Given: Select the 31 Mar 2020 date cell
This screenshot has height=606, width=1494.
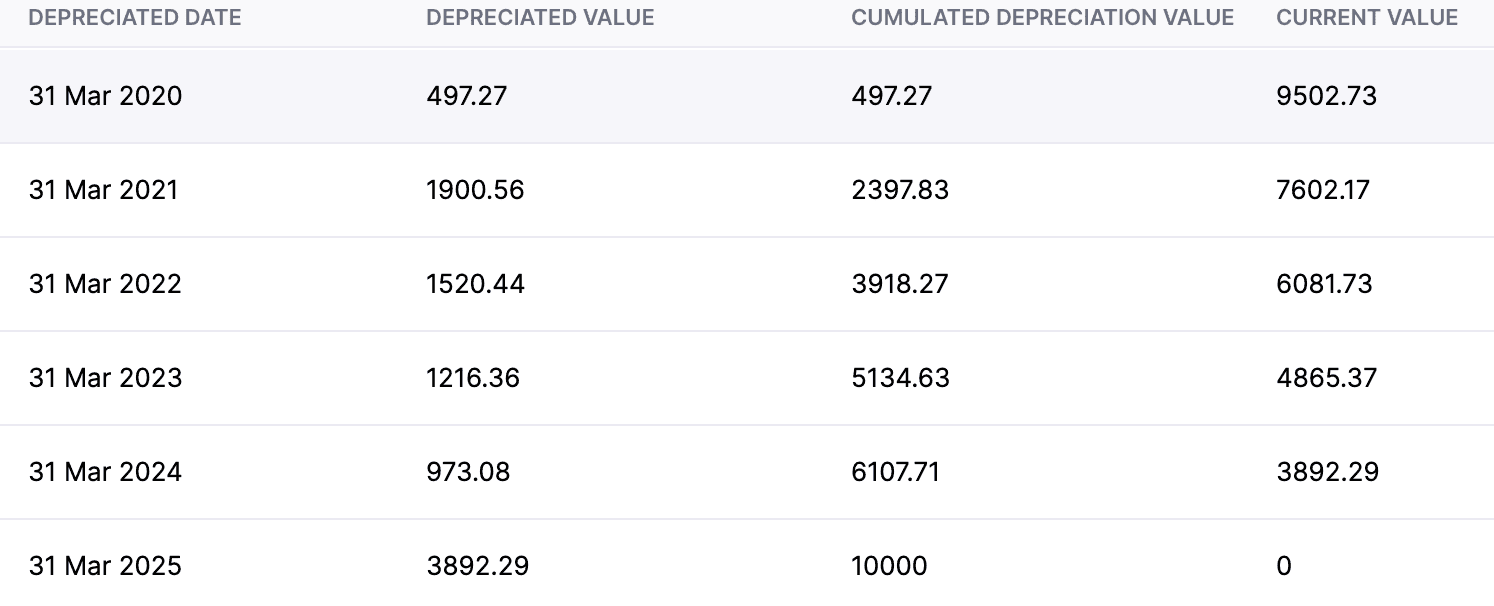Looking at the screenshot, I should [105, 96].
